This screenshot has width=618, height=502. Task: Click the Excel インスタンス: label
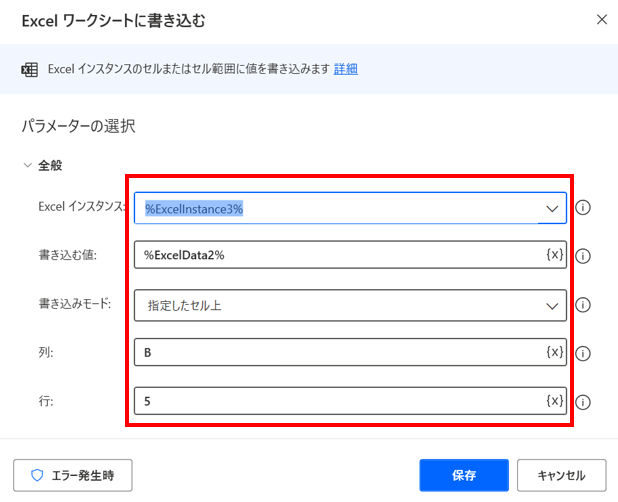82,206
